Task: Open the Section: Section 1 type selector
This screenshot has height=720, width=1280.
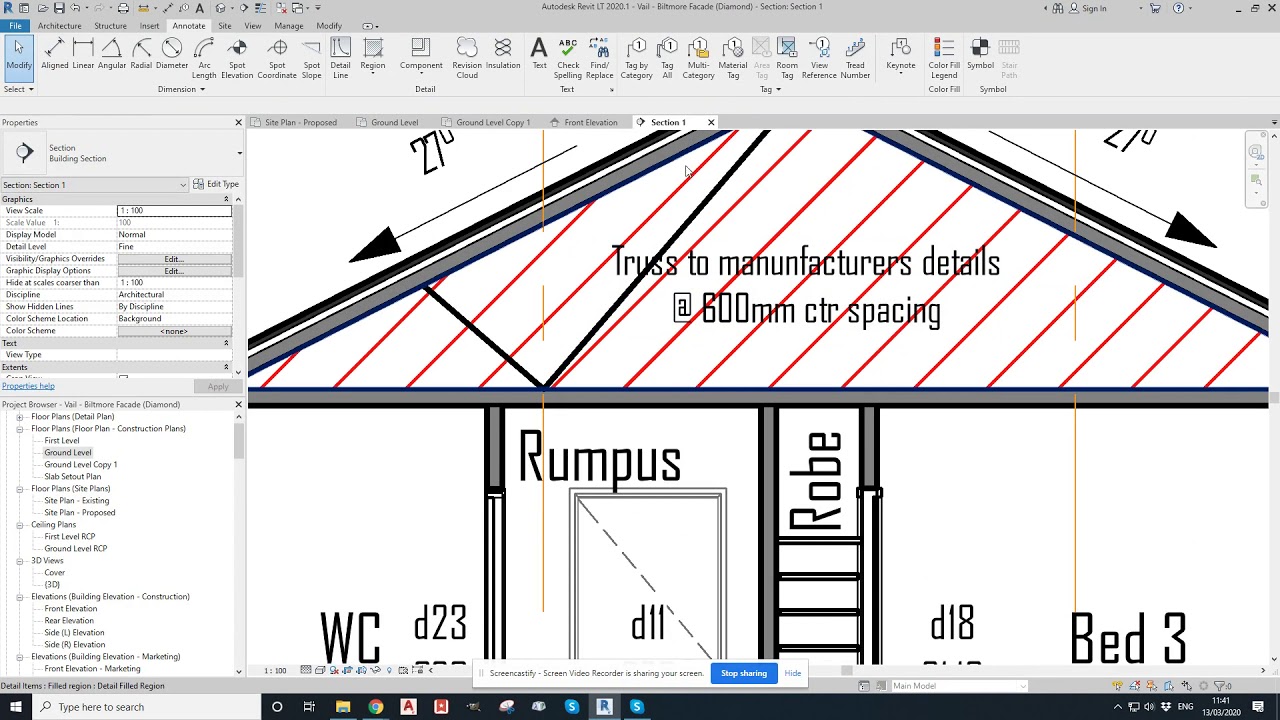Action: tap(94, 185)
